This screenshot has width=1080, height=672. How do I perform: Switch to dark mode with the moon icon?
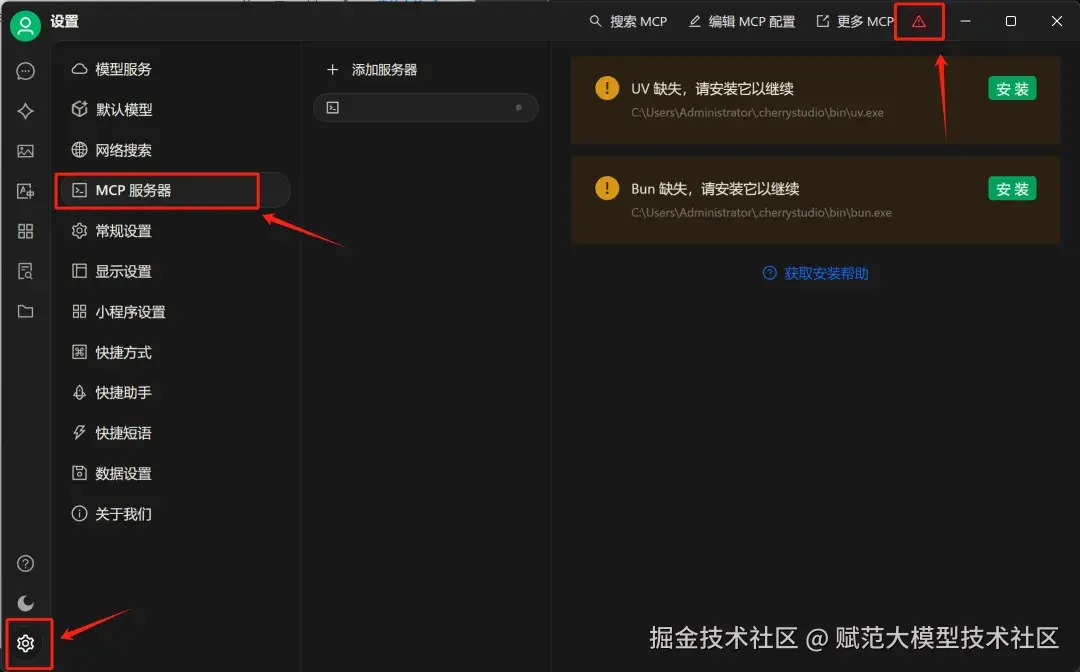point(26,603)
